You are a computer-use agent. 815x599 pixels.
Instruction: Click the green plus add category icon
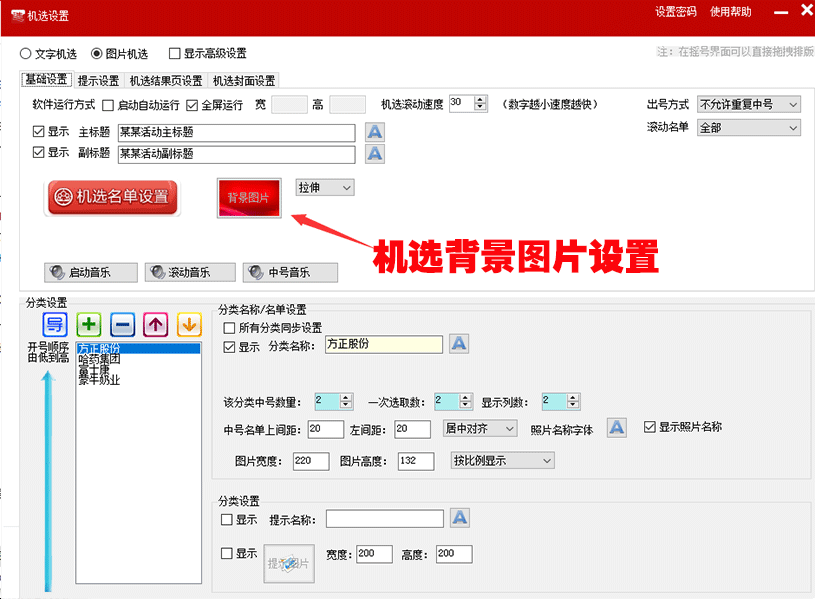point(89,325)
